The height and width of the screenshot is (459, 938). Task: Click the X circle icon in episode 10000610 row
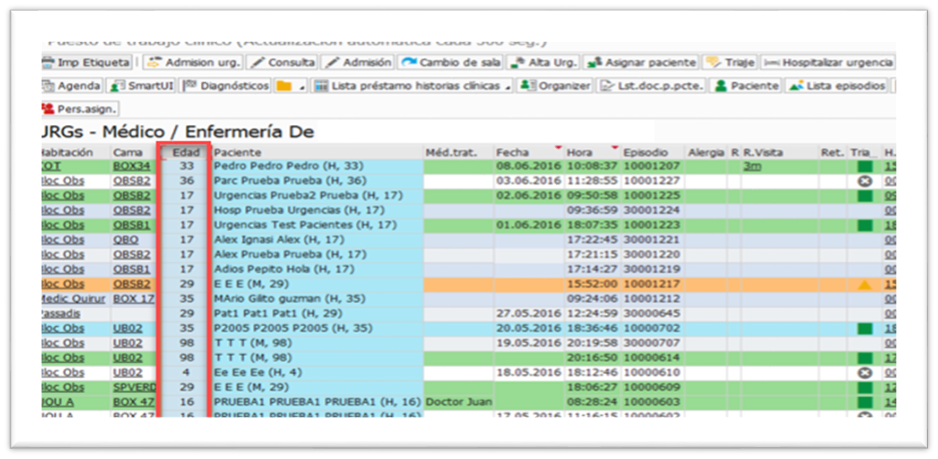(x=864, y=372)
